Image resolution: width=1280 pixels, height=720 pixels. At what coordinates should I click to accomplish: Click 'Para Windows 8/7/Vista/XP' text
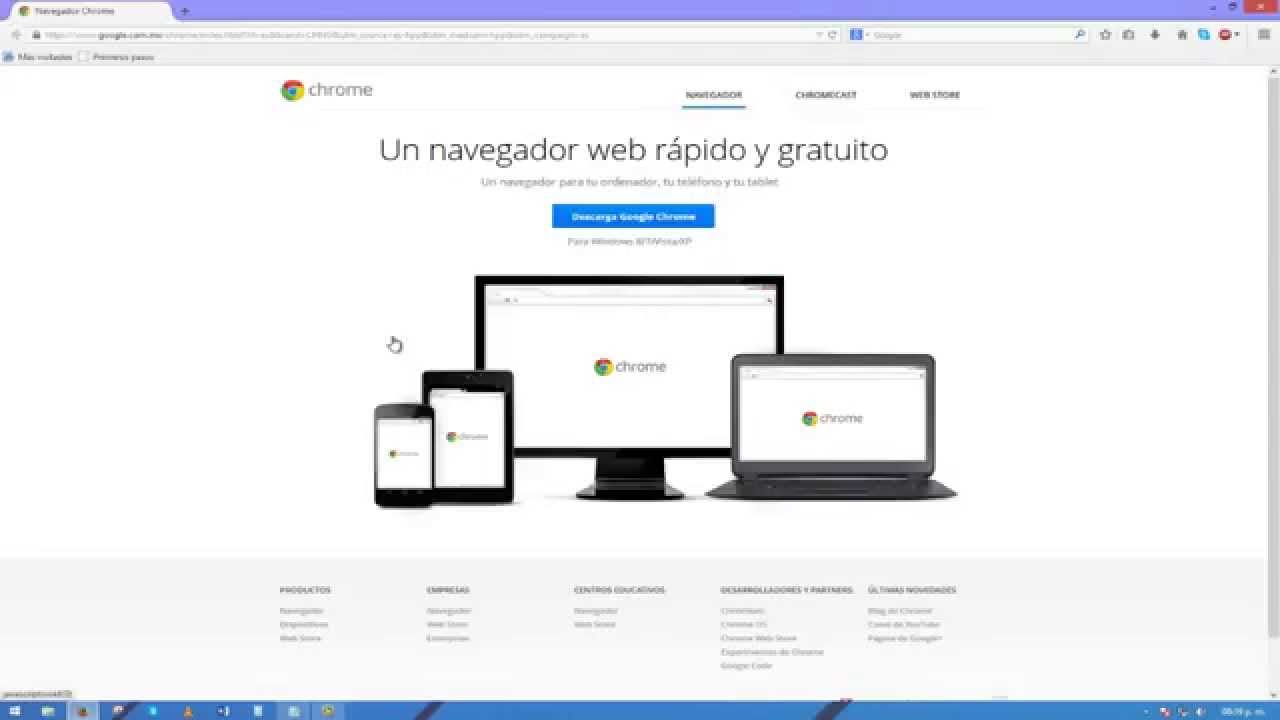[630, 242]
